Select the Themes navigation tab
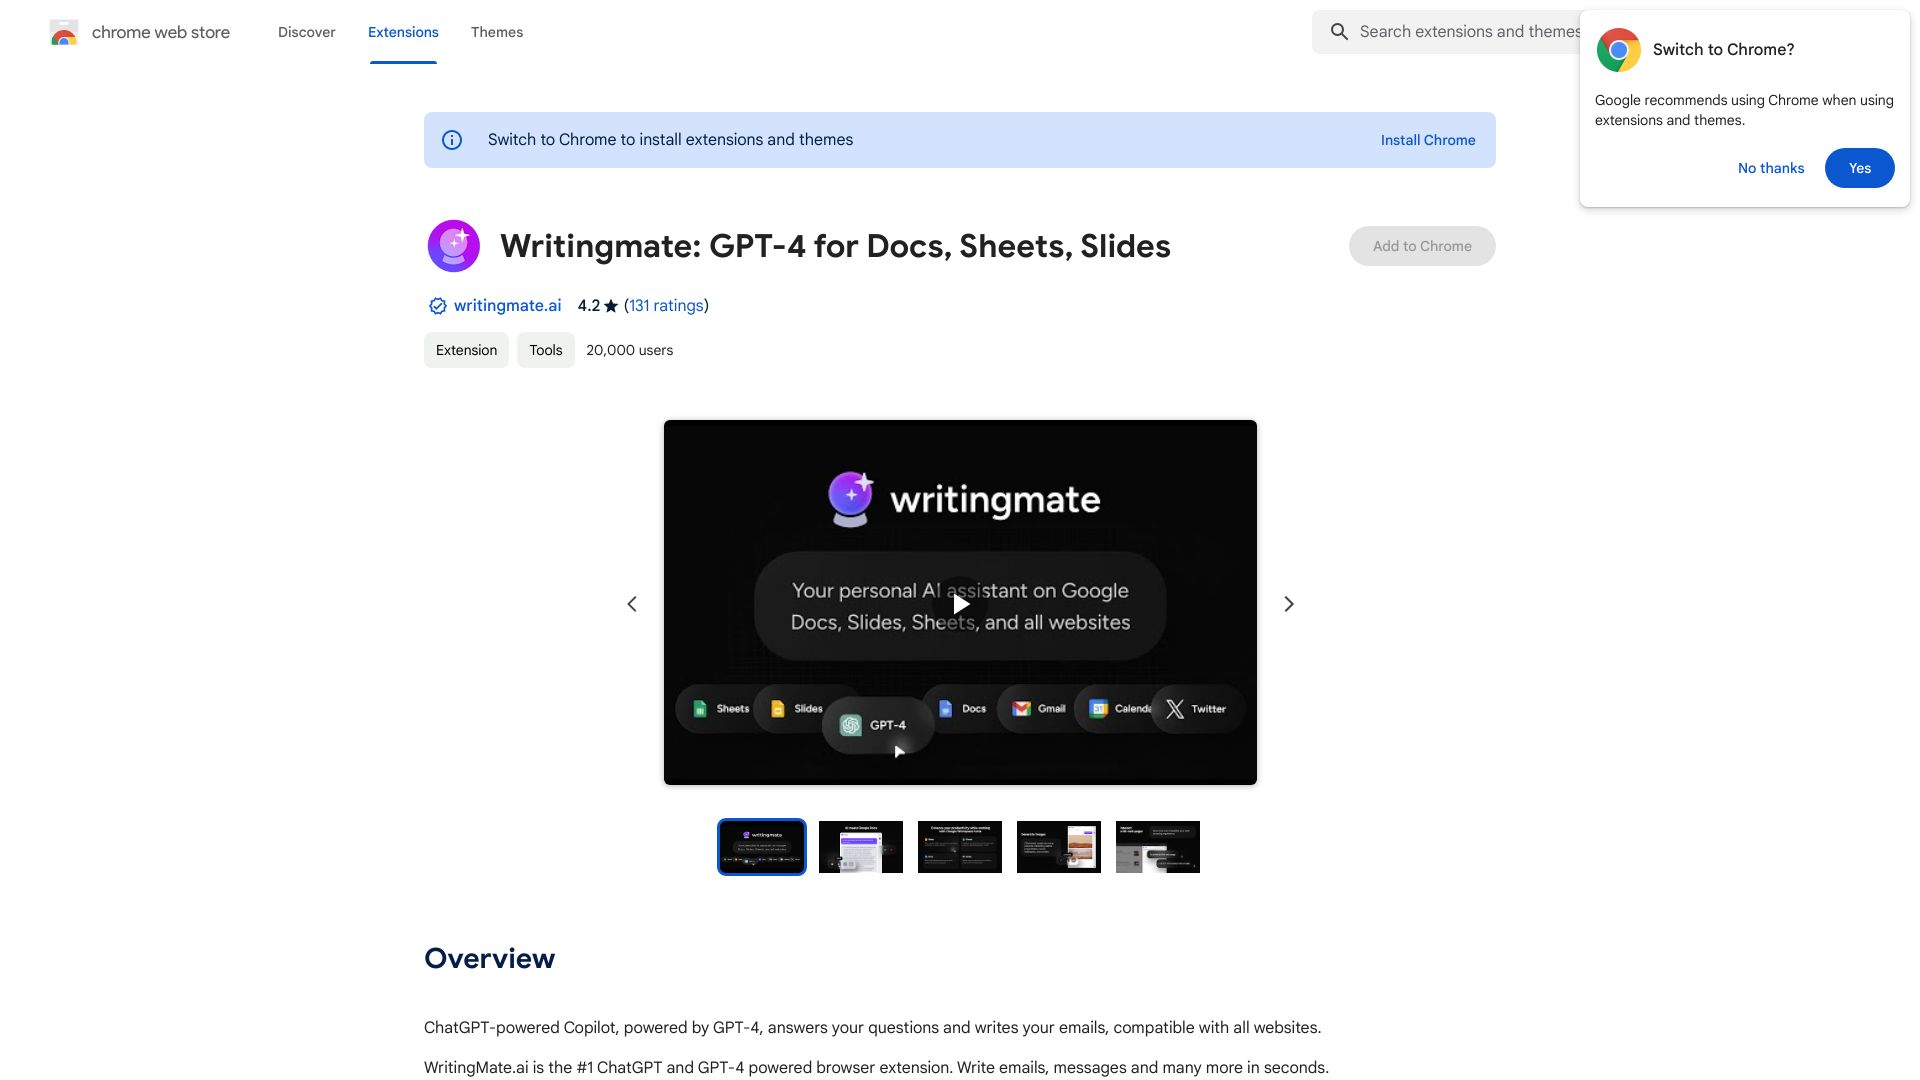 pyautogui.click(x=496, y=30)
